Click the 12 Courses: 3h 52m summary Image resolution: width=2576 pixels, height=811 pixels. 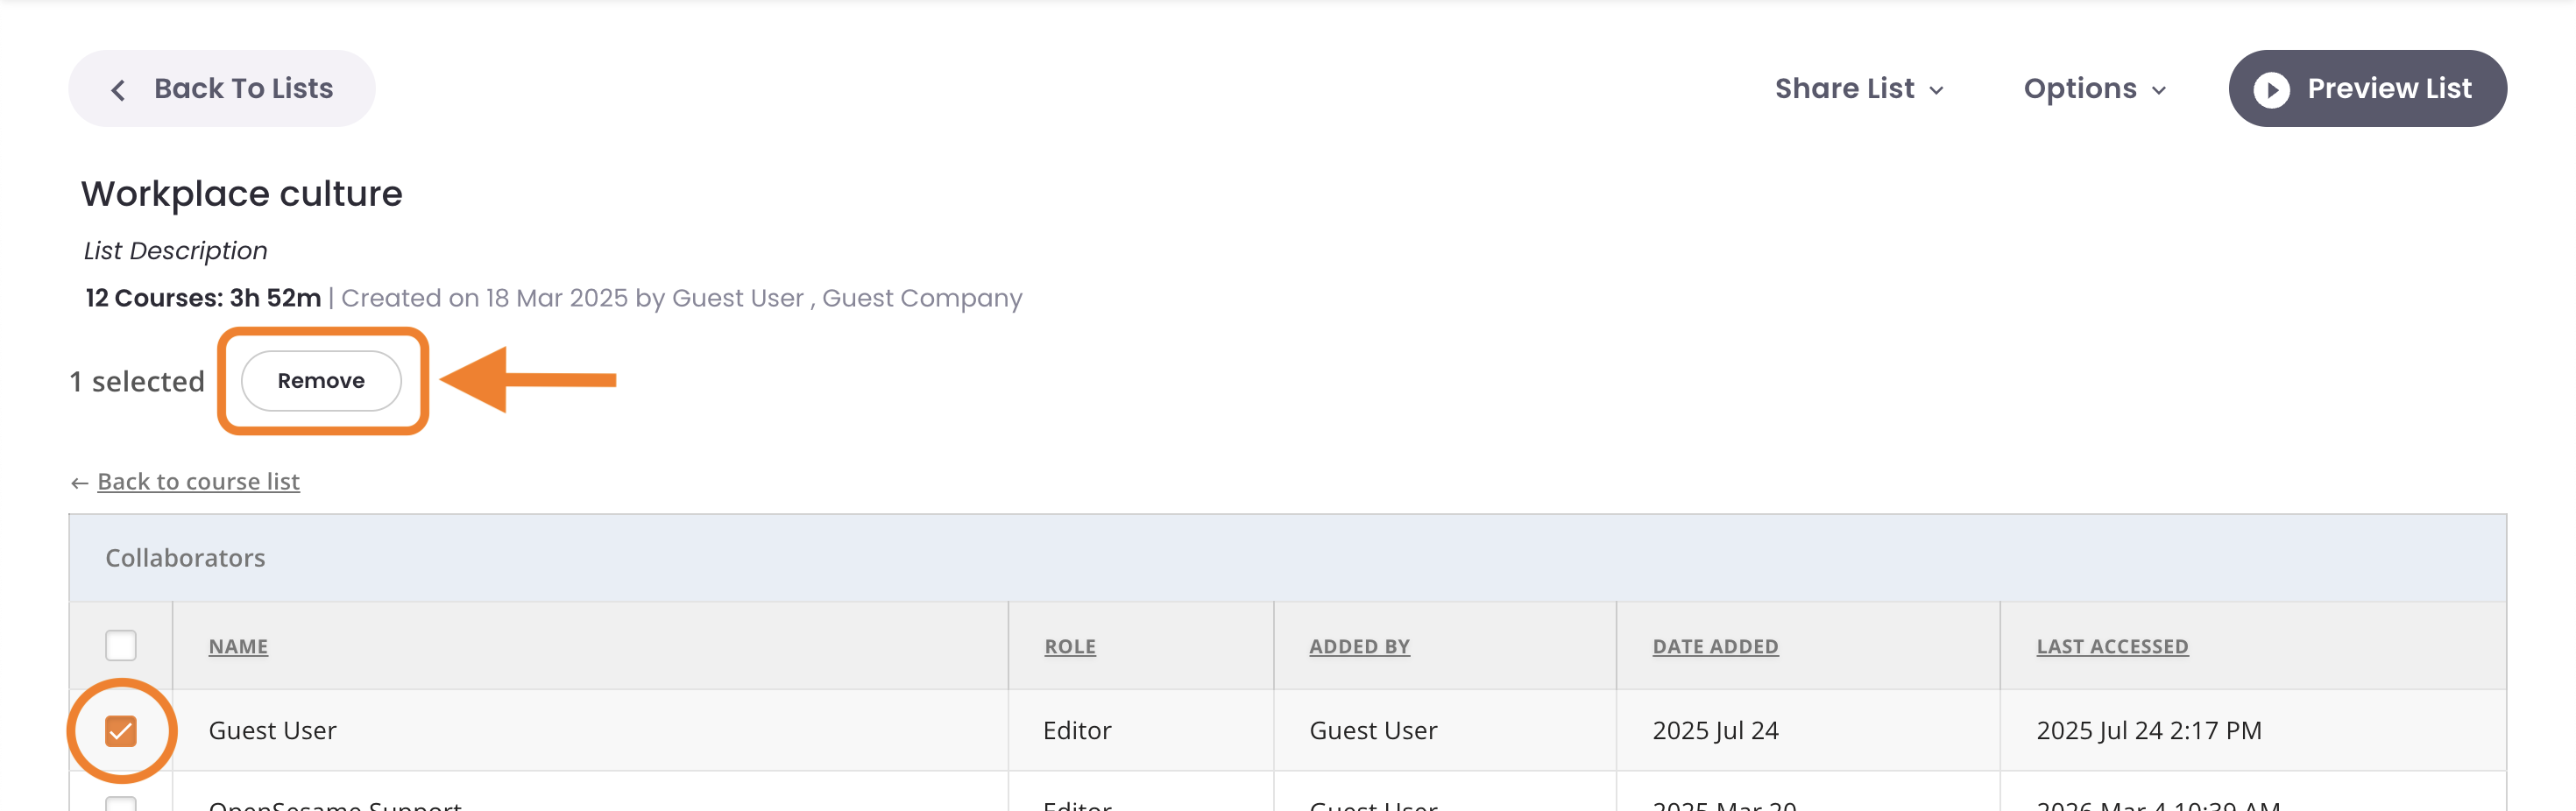[203, 298]
